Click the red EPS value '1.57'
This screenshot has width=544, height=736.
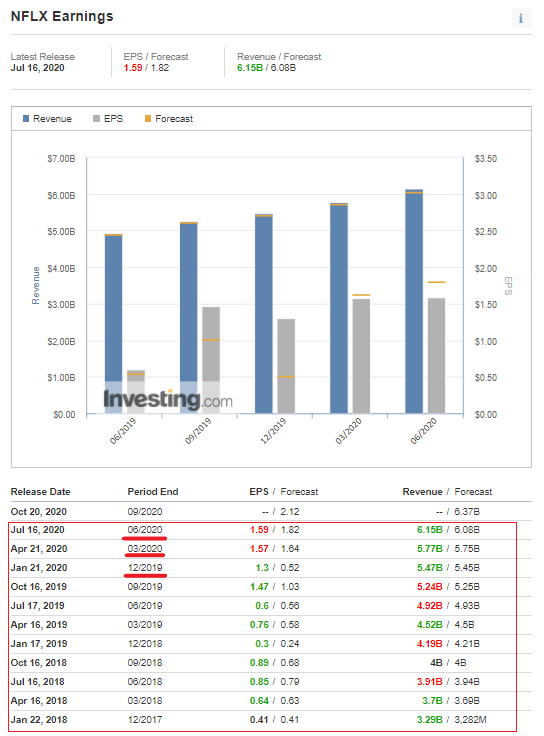(259, 549)
